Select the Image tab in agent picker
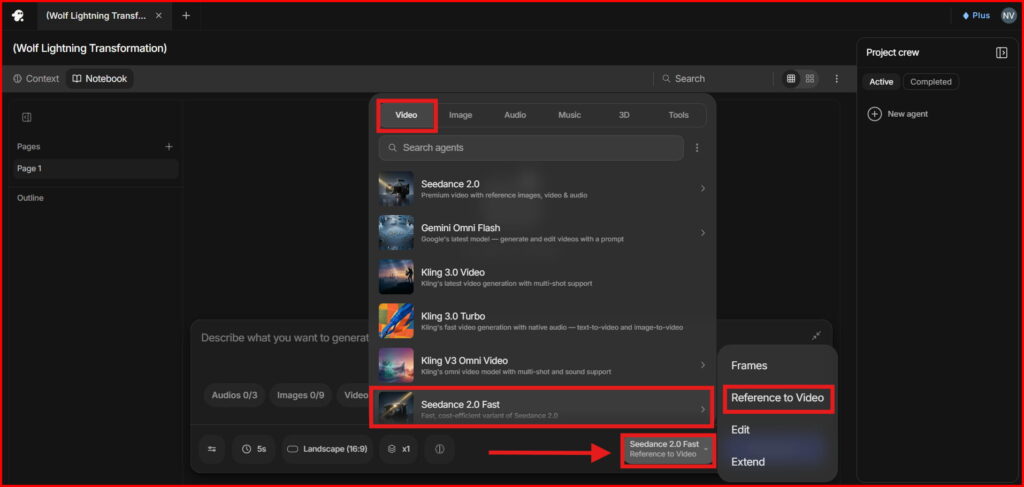1024x487 pixels. pyautogui.click(x=460, y=115)
